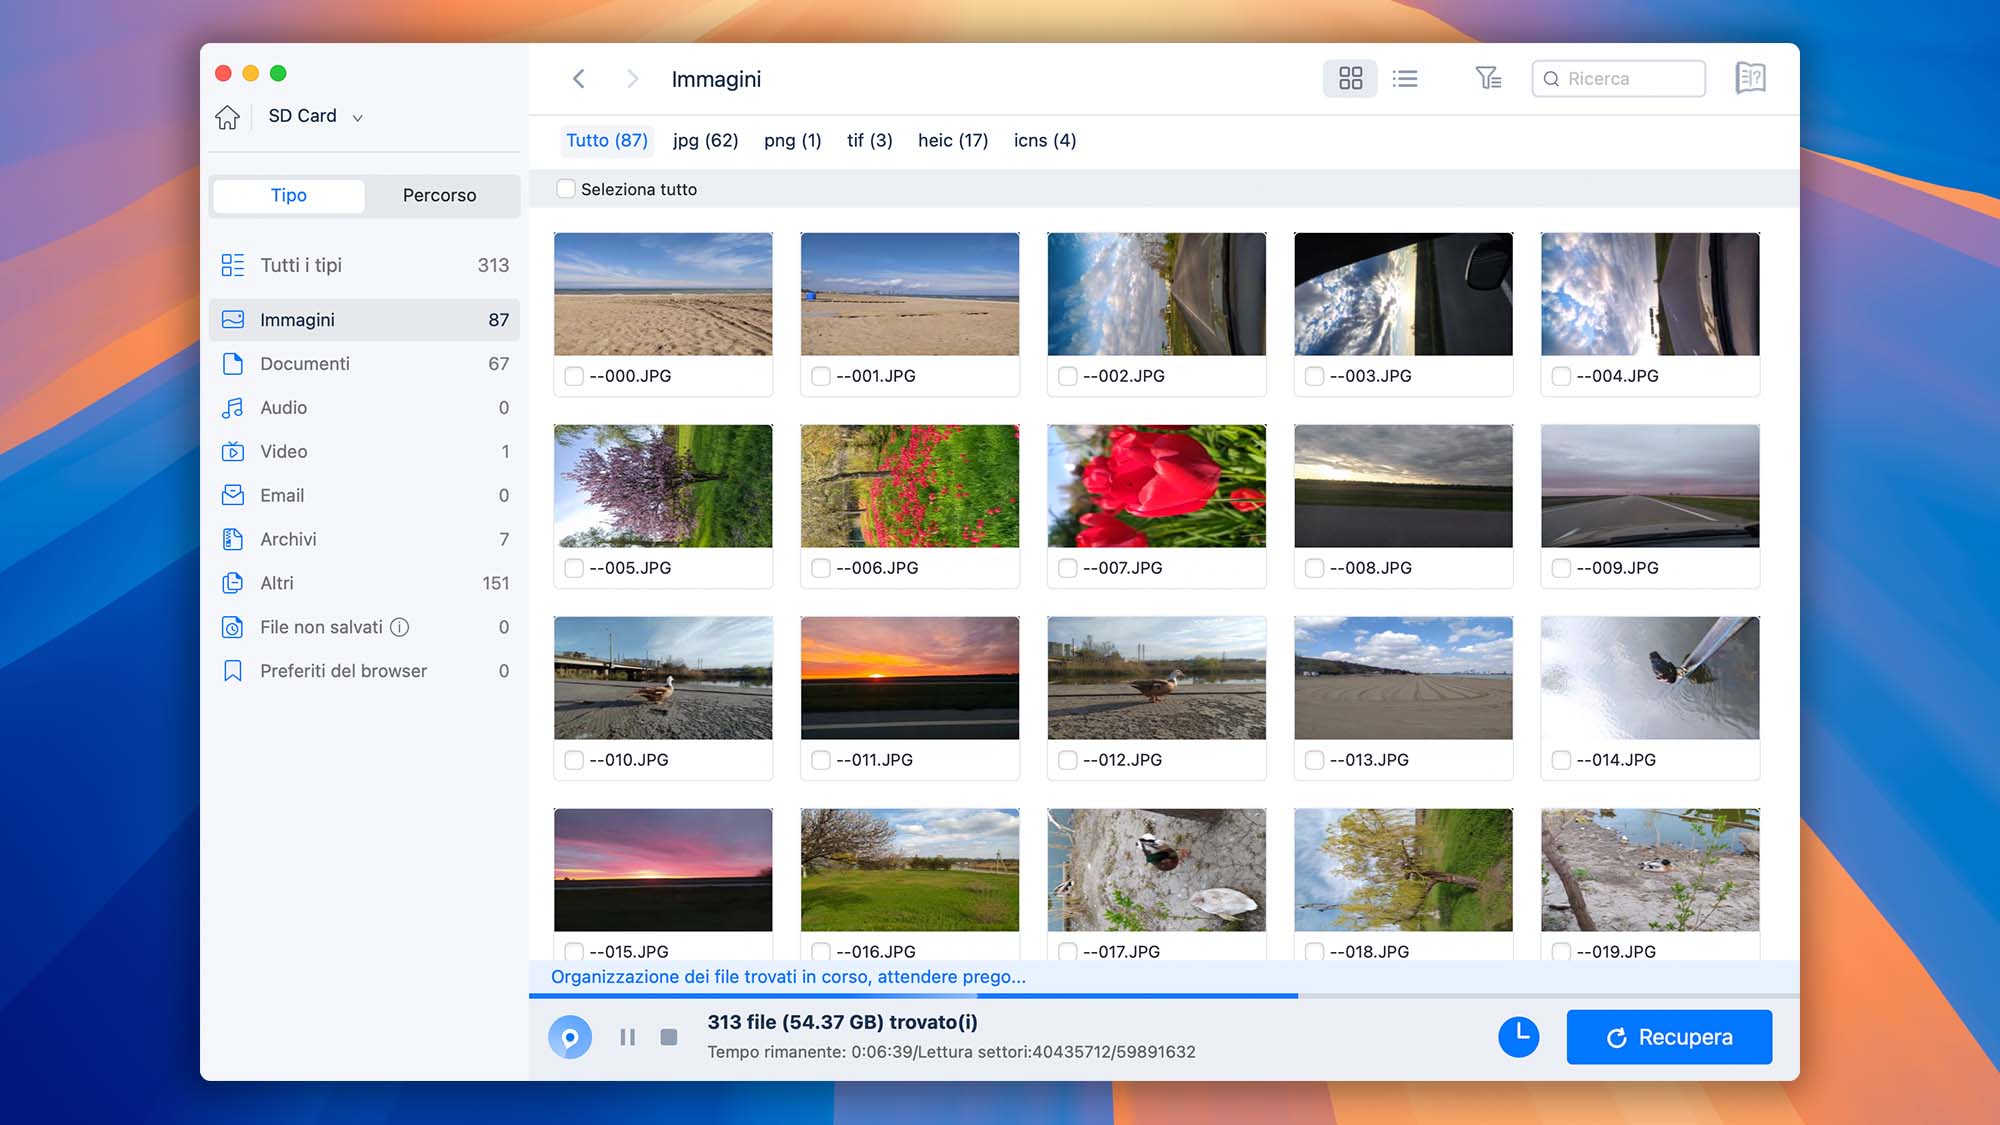
Task: Click the Immagini title in toolbar
Action: coord(716,79)
